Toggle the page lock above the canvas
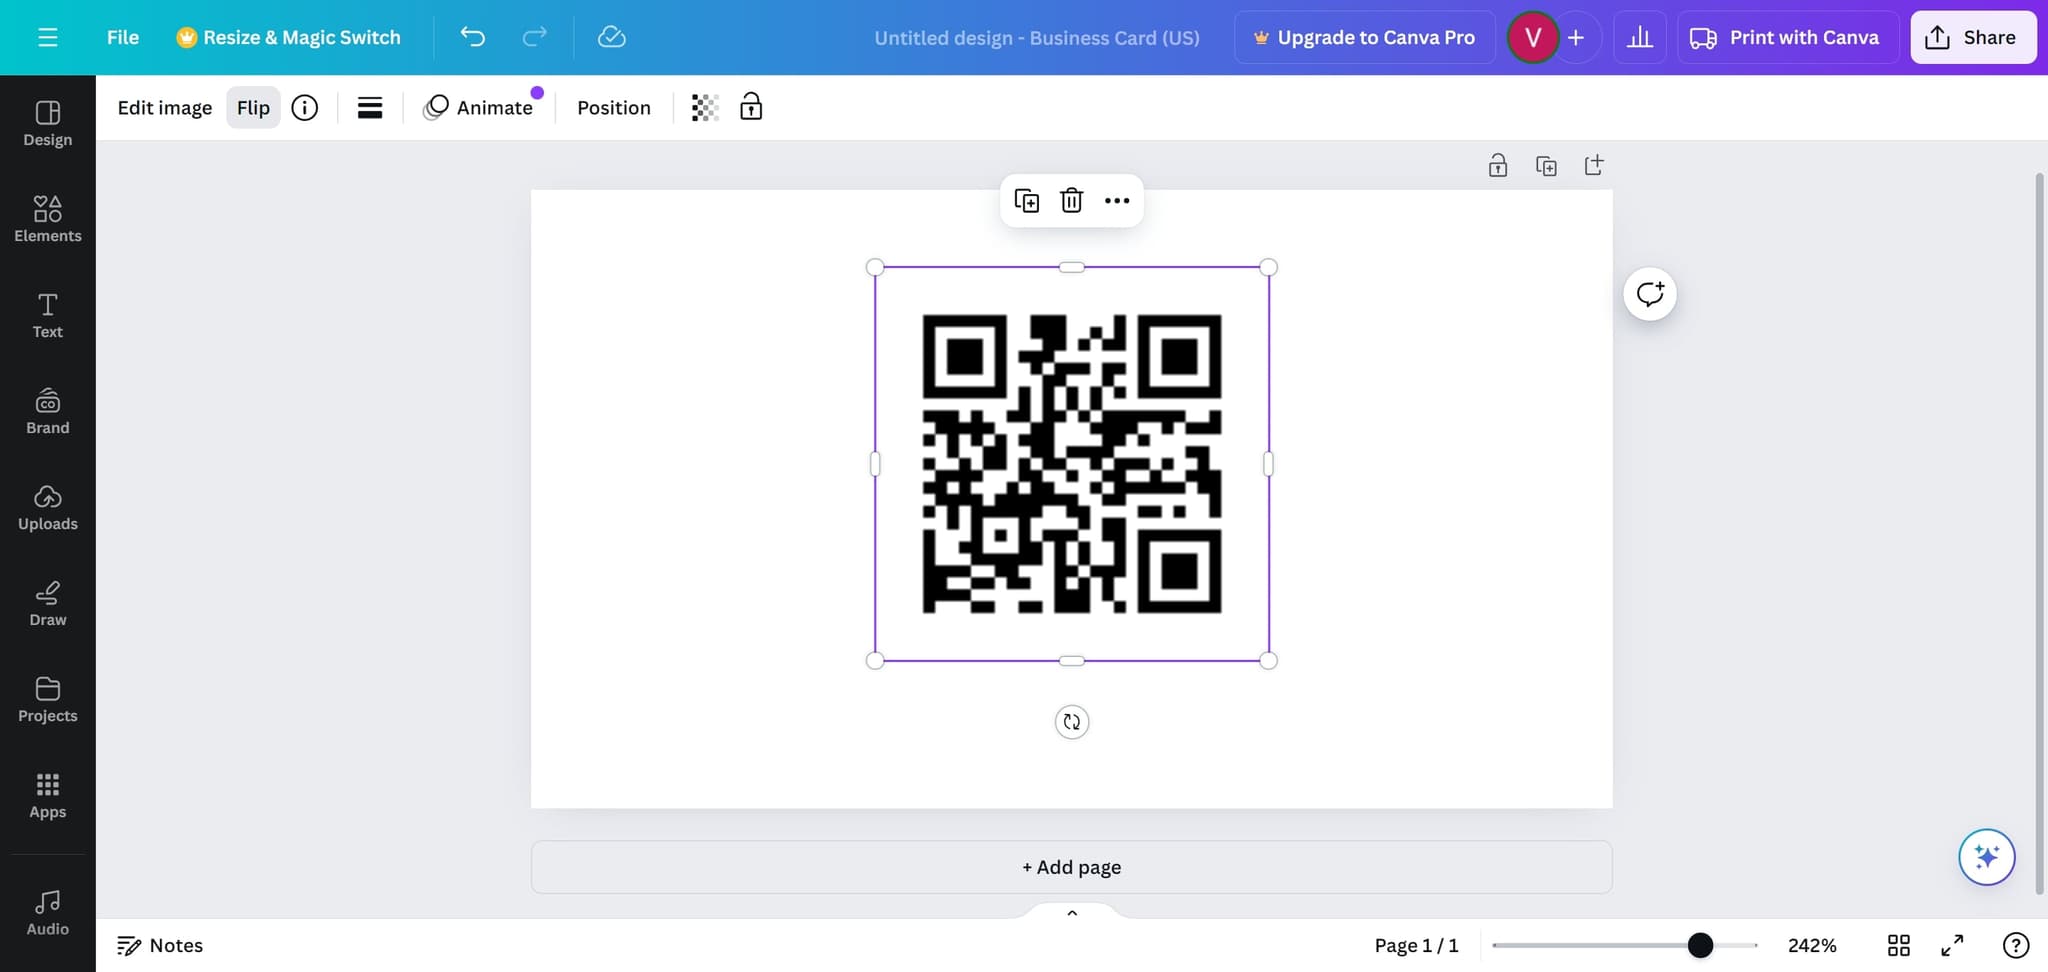 tap(1497, 166)
